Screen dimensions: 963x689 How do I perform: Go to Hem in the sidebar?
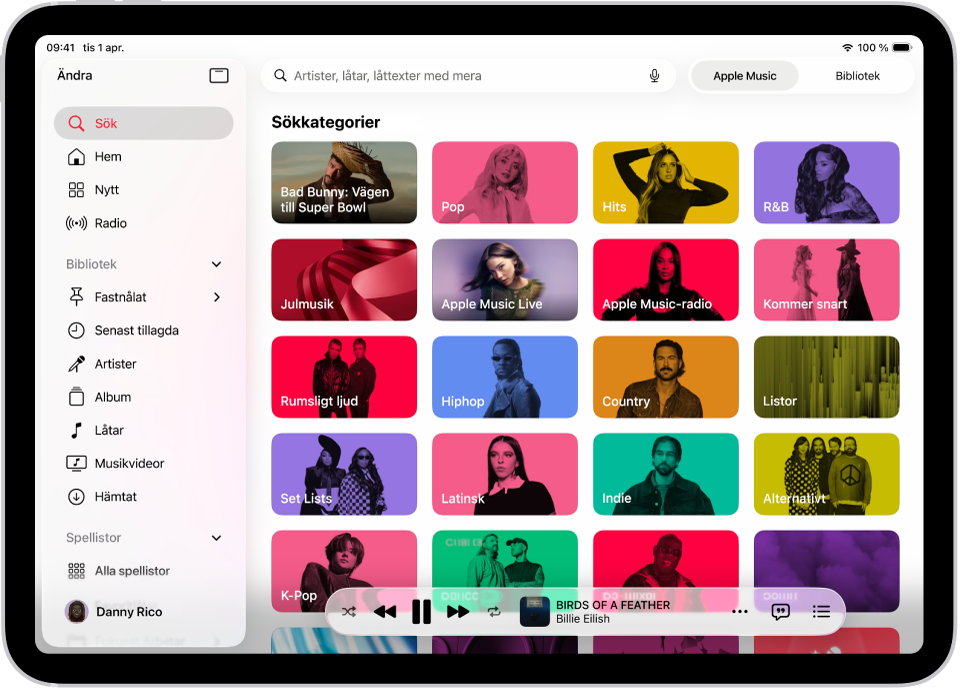click(144, 157)
